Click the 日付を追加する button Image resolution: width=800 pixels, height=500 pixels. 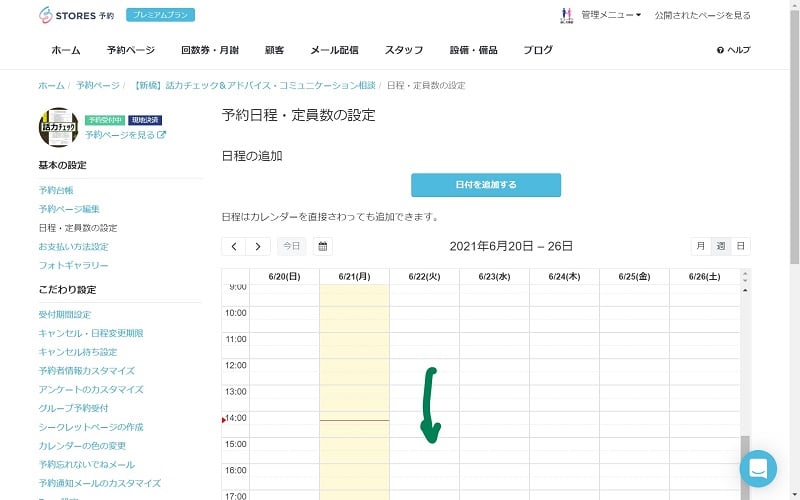coord(486,185)
